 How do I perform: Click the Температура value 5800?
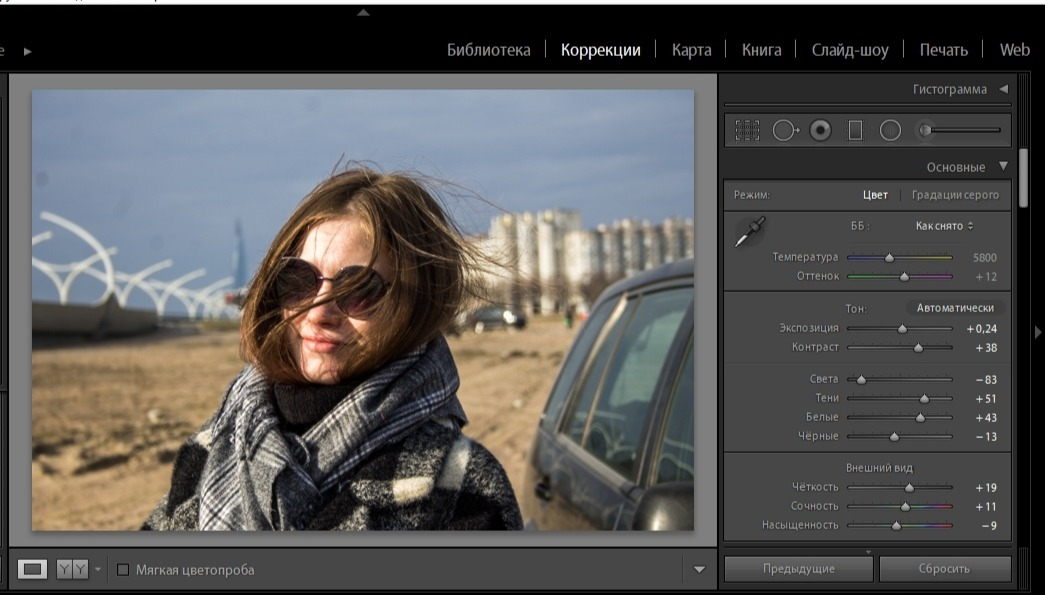pos(984,258)
